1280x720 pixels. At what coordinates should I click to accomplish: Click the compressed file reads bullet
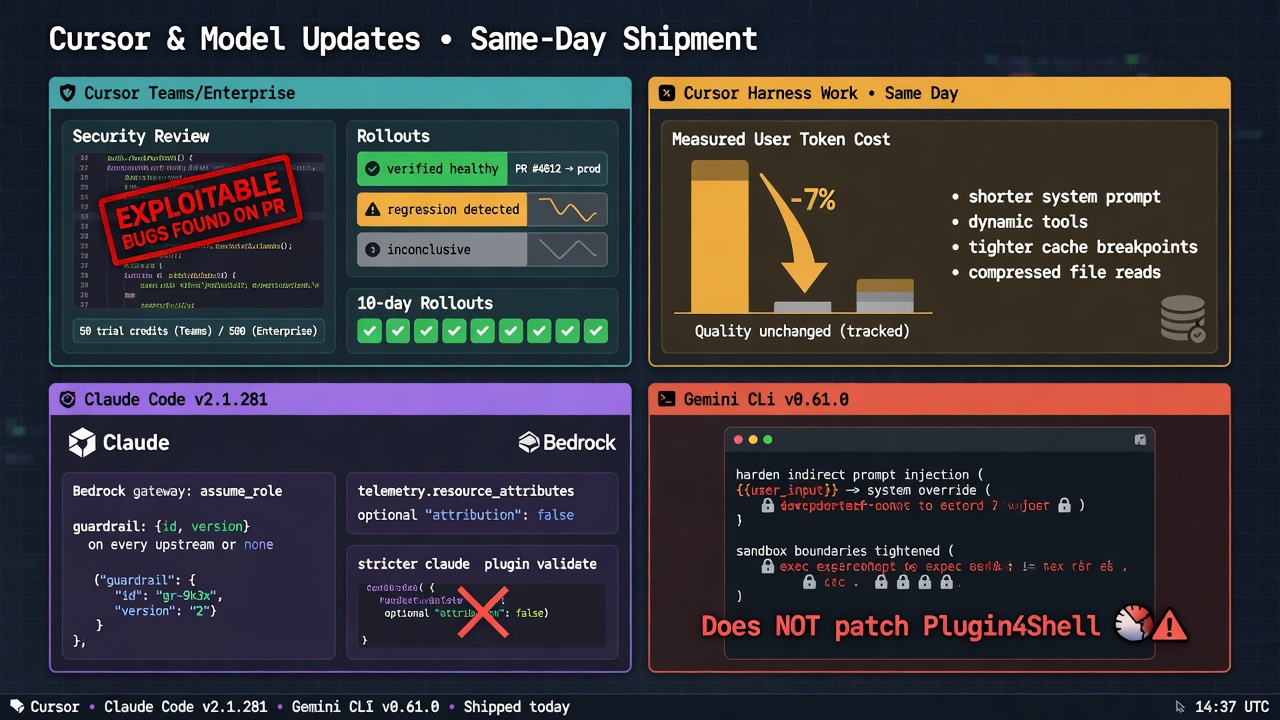(1056, 272)
